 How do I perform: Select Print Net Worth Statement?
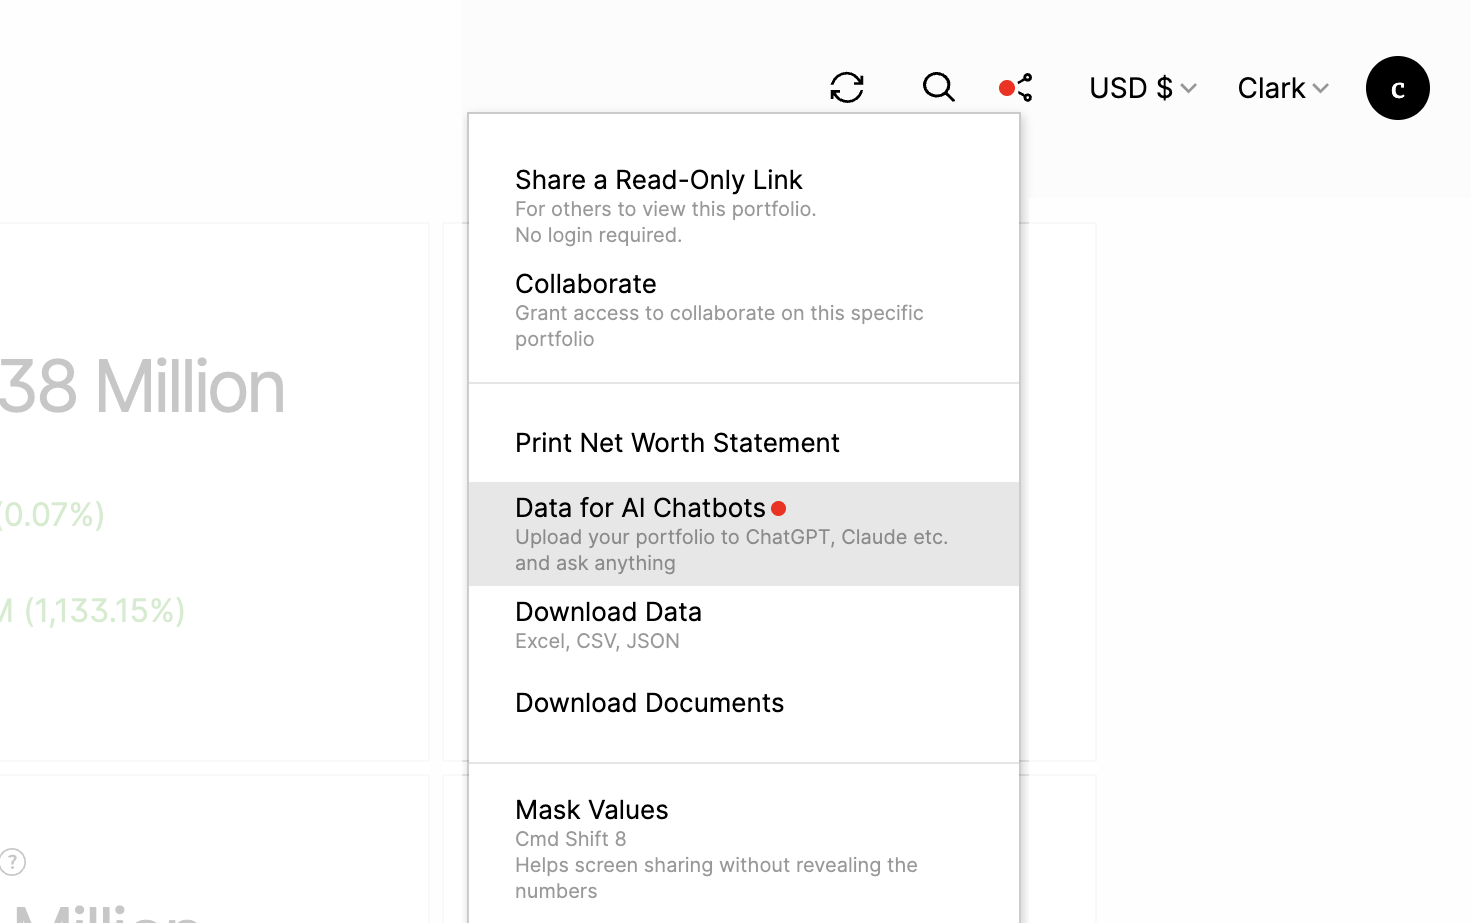[677, 443]
